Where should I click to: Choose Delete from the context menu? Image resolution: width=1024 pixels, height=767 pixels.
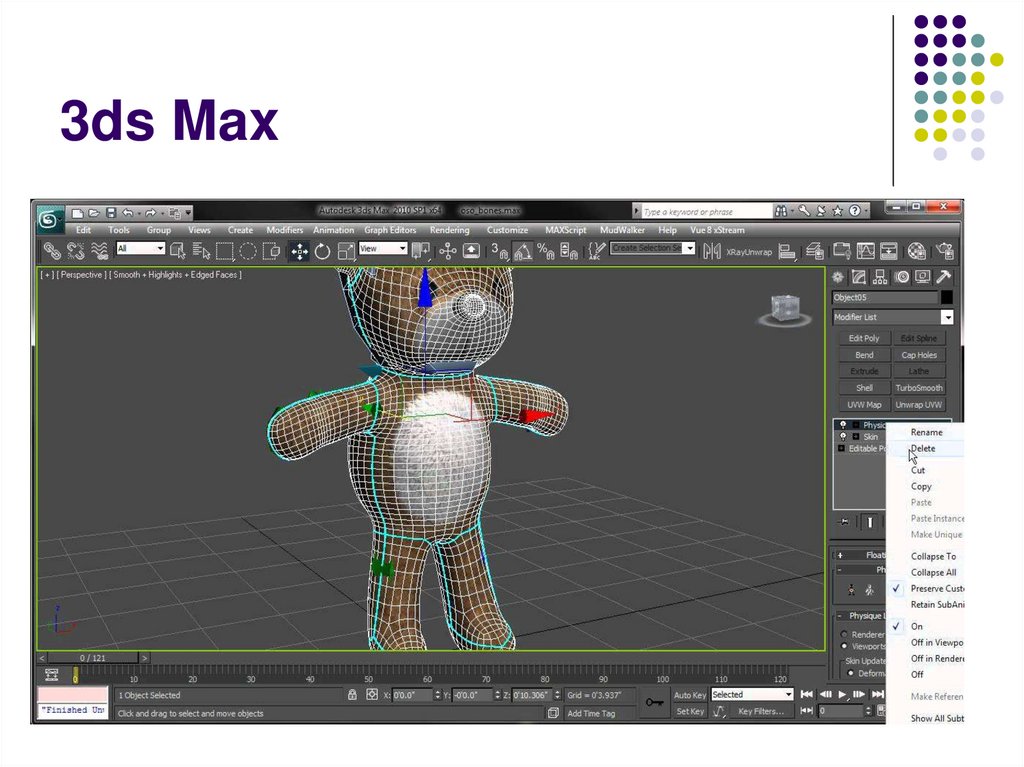pos(923,449)
